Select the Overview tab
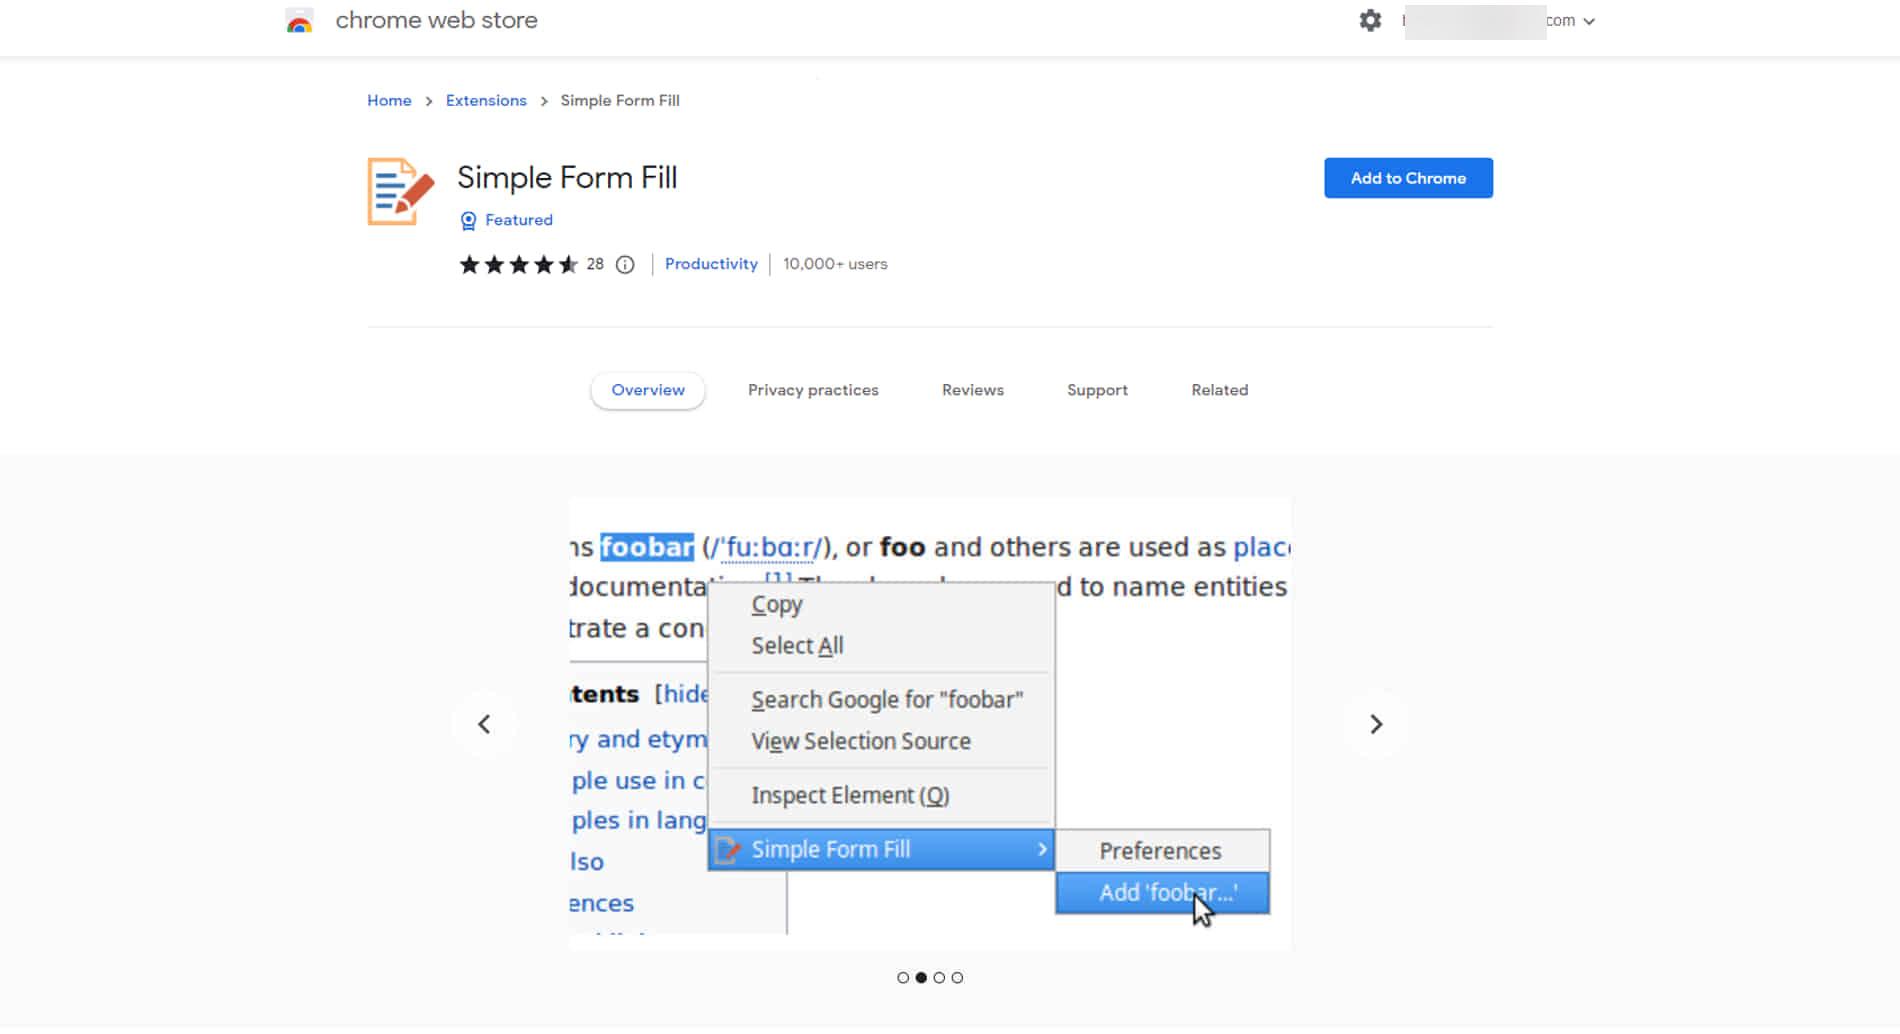 click(647, 390)
